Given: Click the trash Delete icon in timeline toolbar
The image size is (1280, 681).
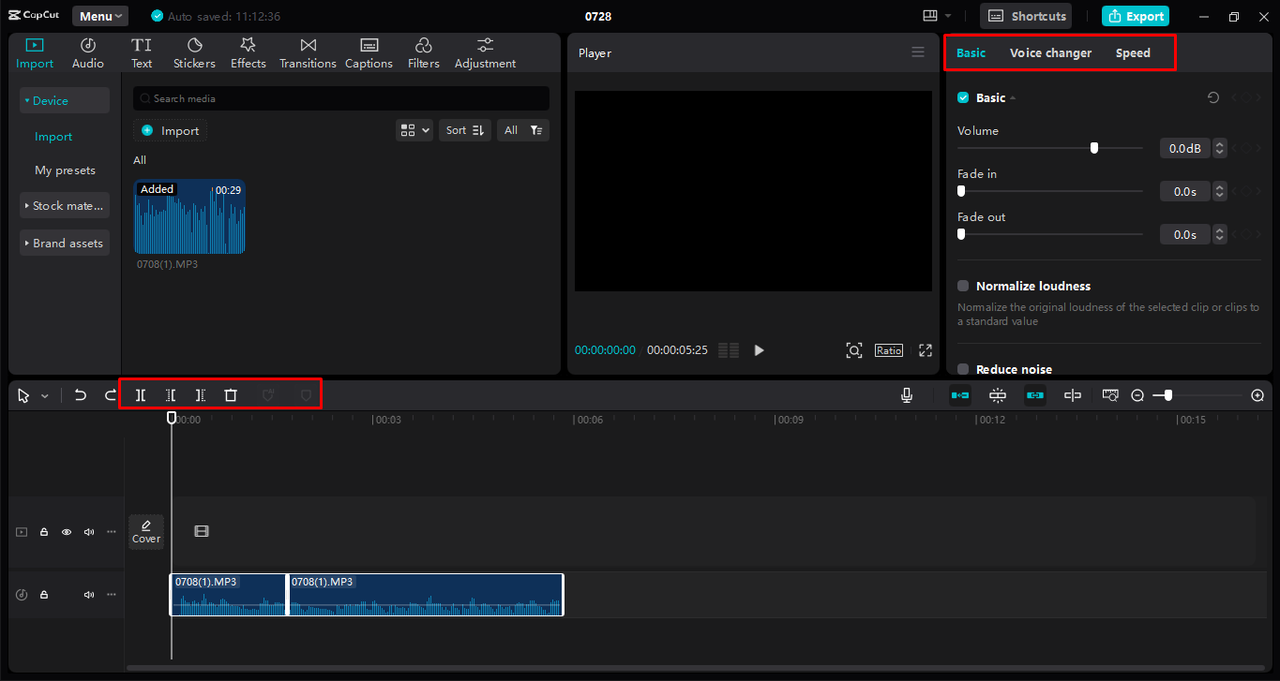Looking at the screenshot, I should (x=231, y=395).
